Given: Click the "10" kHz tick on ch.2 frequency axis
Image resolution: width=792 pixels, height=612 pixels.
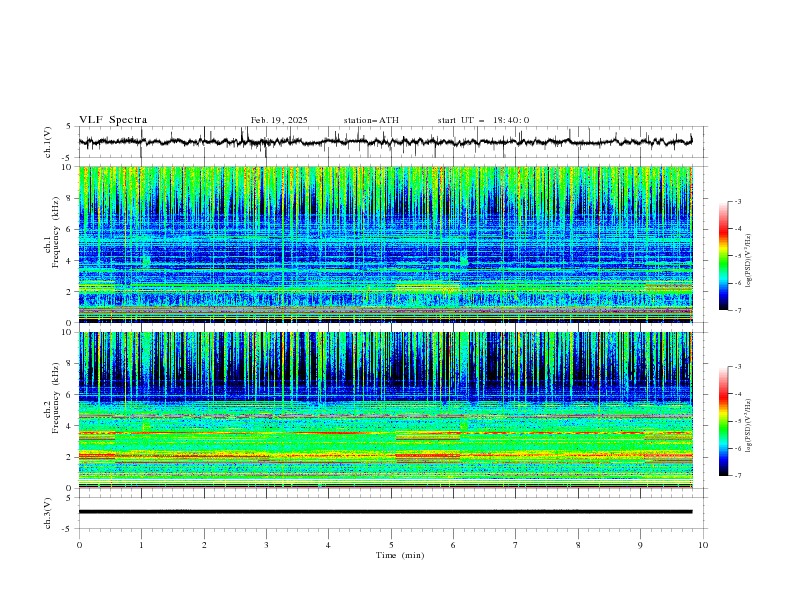Looking at the screenshot, I should (x=68, y=332).
